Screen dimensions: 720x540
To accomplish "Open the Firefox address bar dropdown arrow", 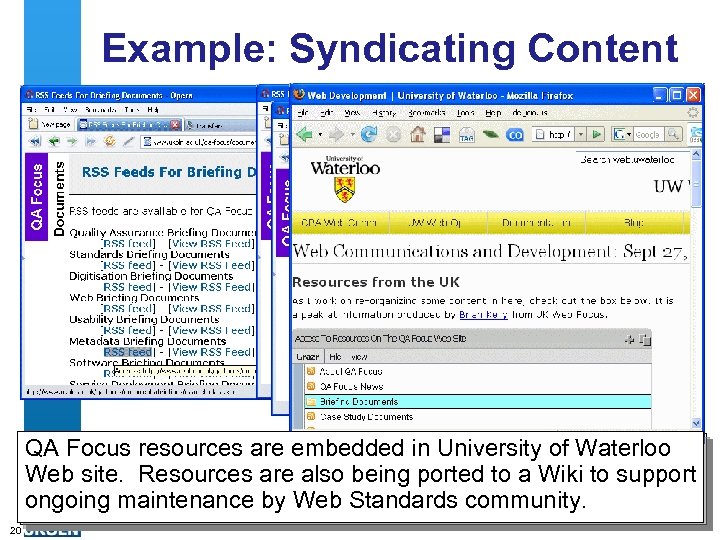I will (581, 135).
